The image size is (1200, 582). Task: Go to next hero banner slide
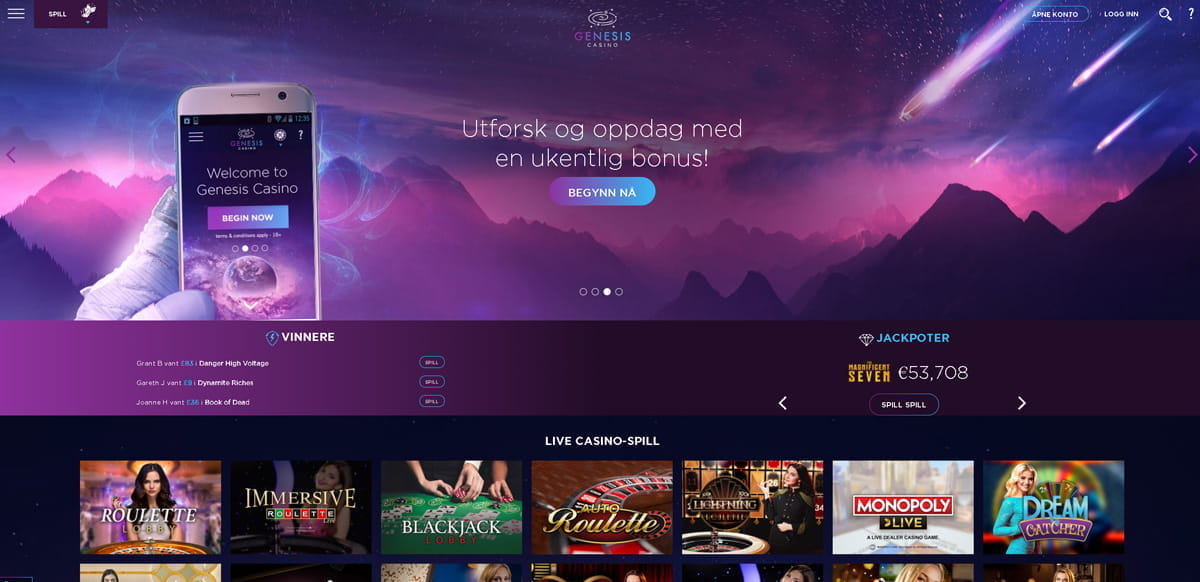1191,155
